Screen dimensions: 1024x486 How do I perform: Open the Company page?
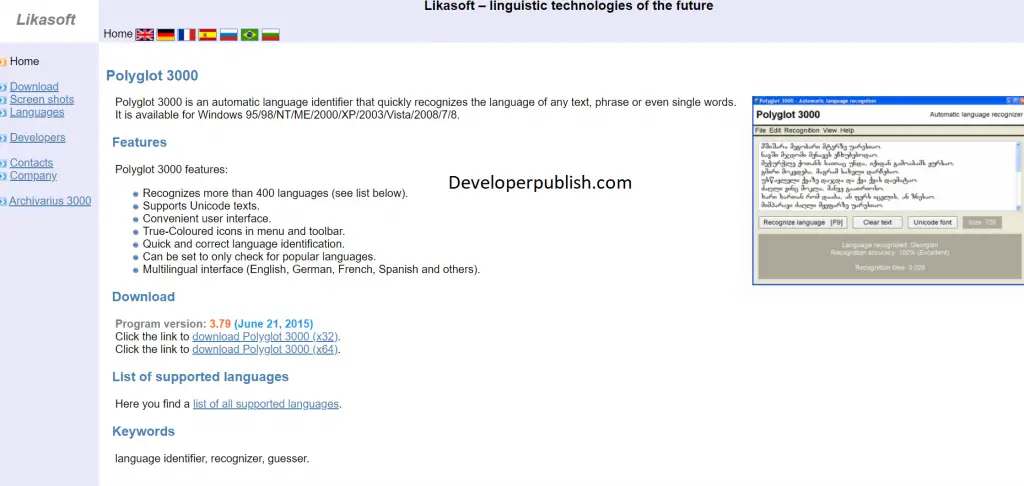pos(33,176)
